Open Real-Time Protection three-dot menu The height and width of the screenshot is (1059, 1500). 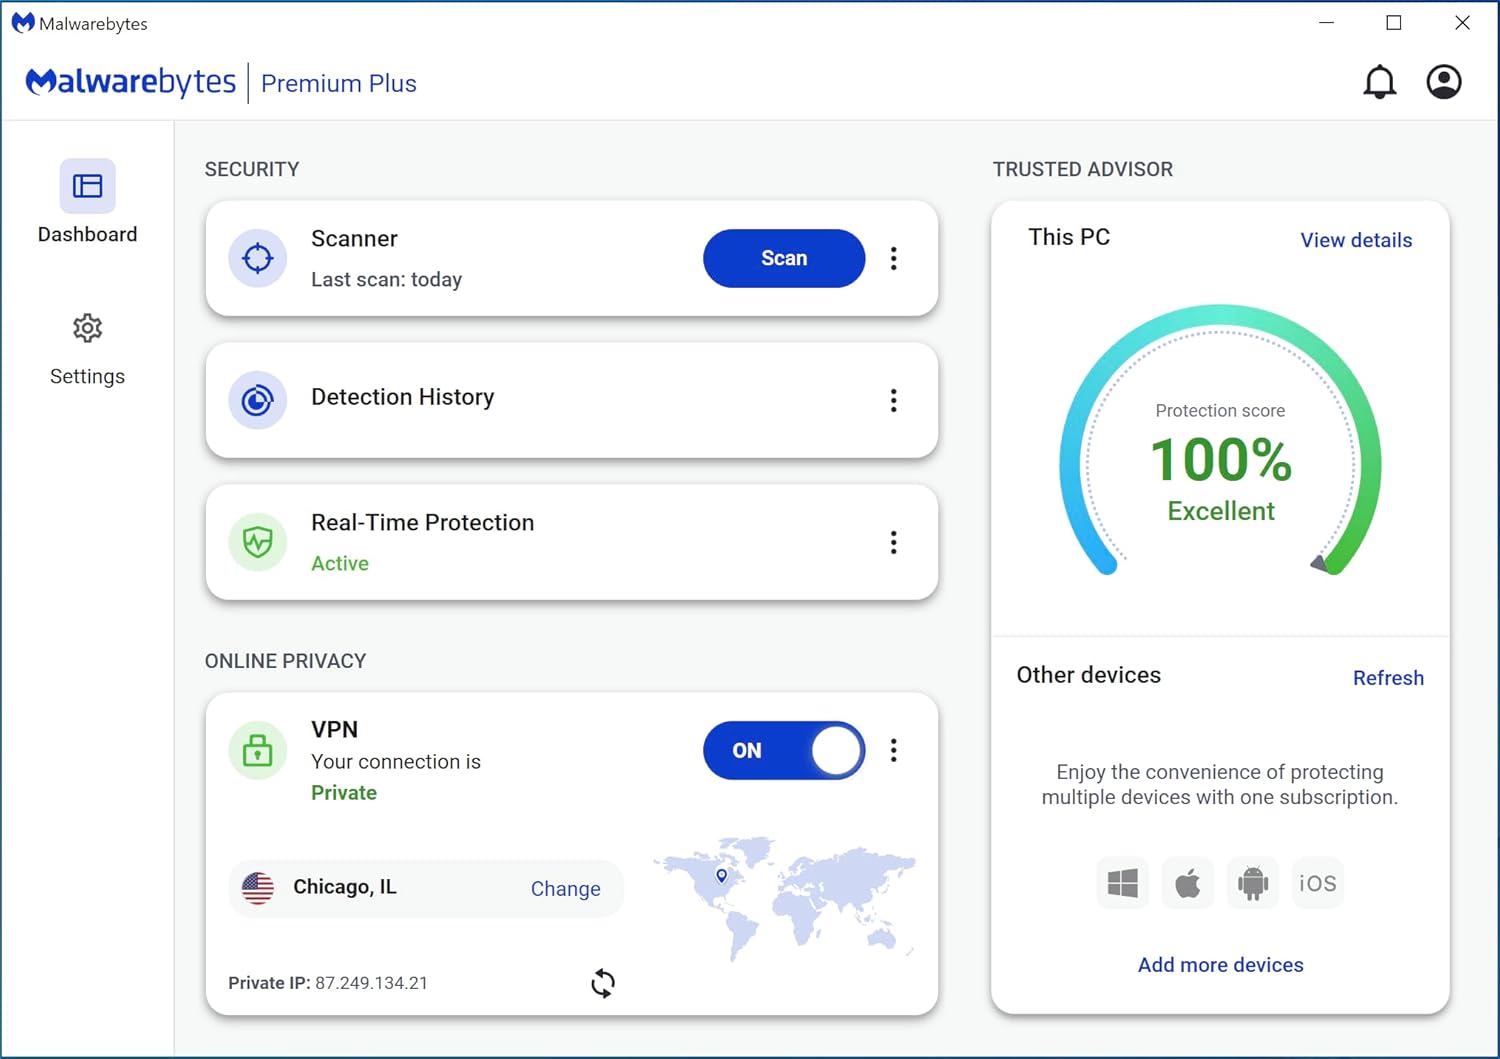893,542
